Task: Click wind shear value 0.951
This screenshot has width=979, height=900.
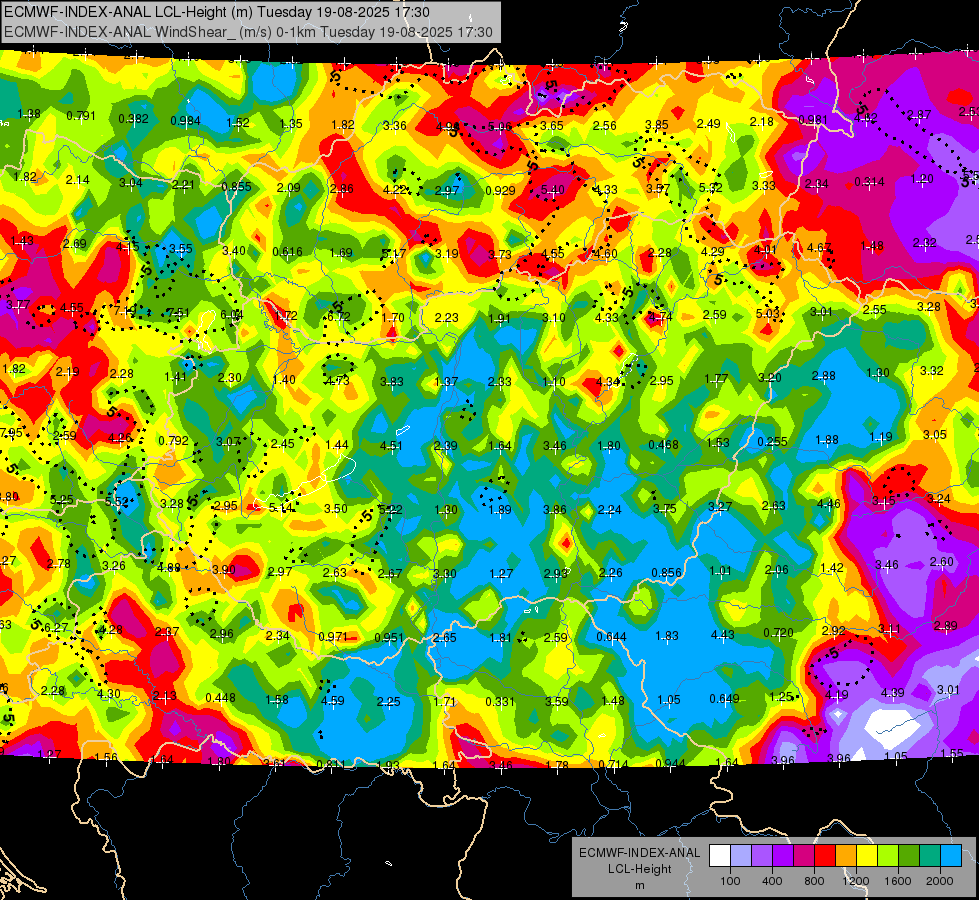Action: [389, 638]
